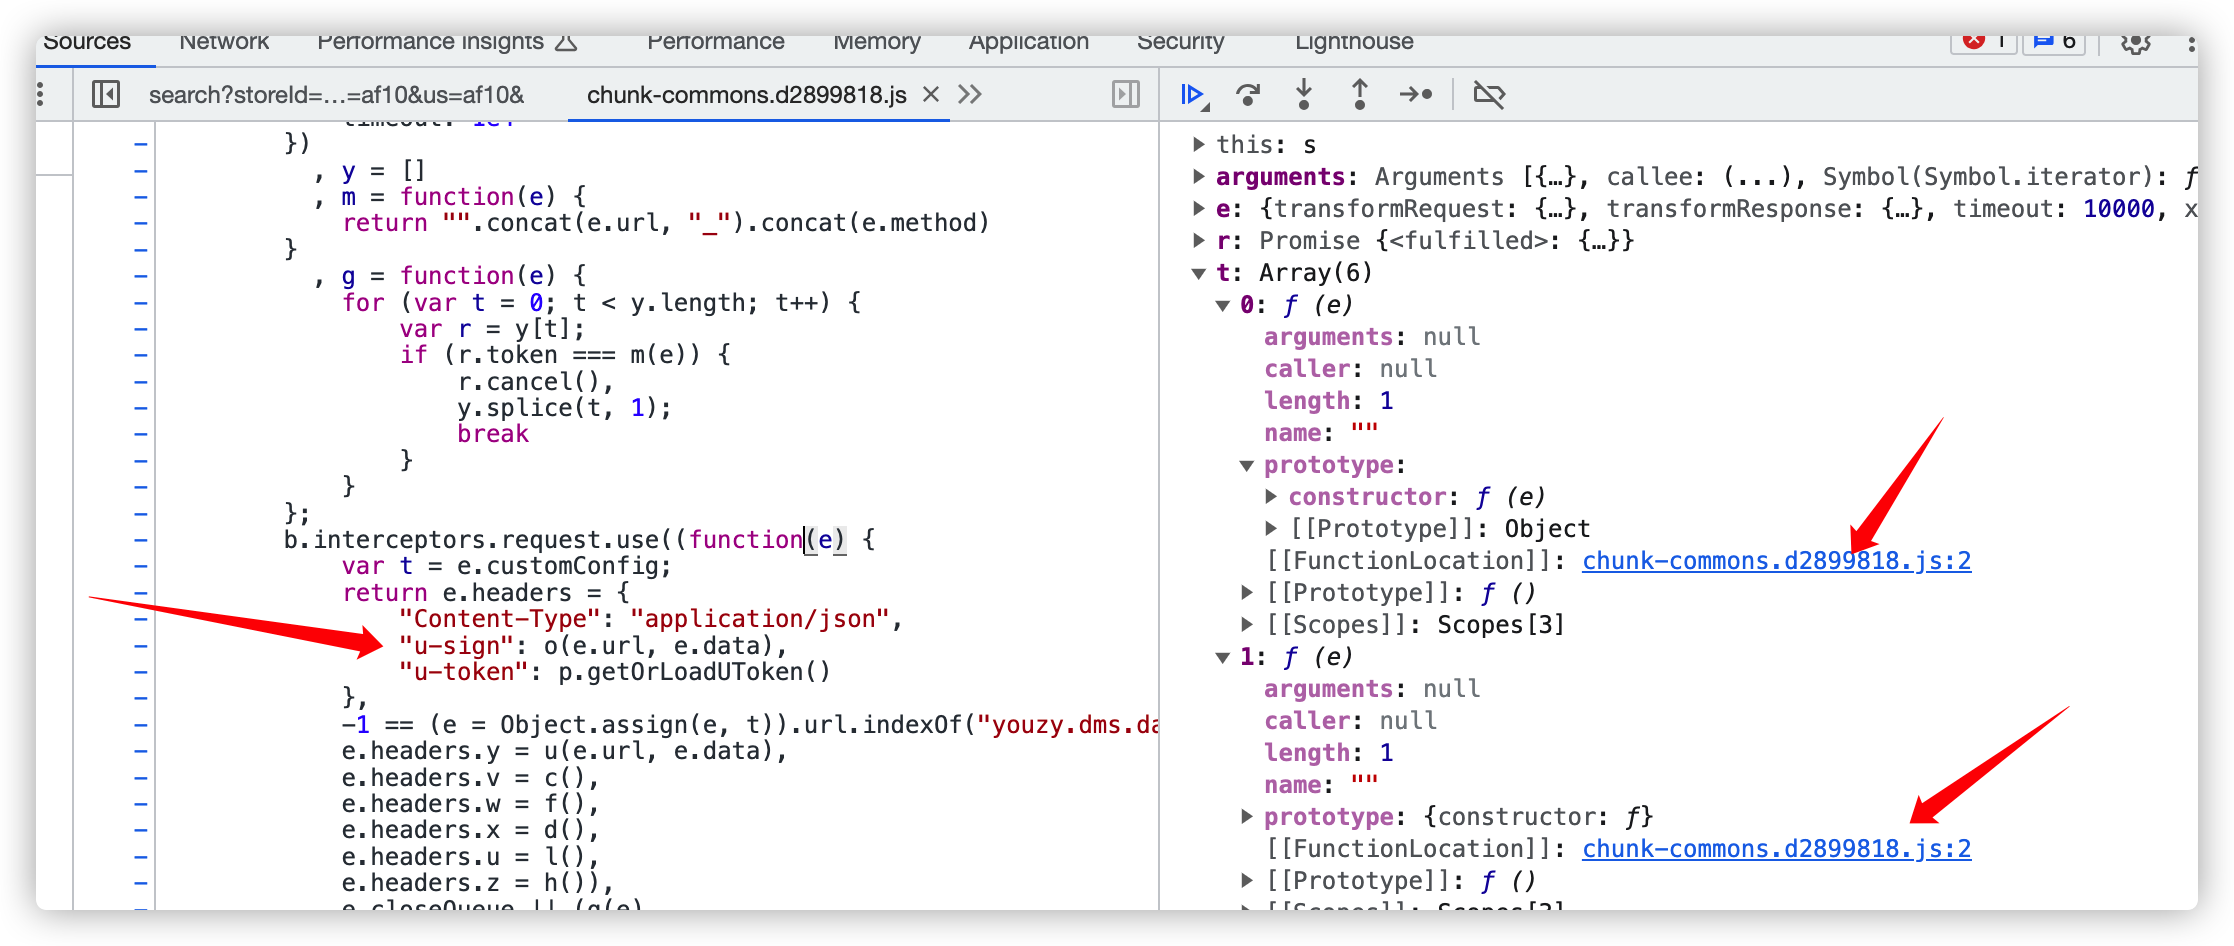Open first chunk-commons.d2899818.js:2 function location link
The image size is (2234, 946).
(1776, 561)
